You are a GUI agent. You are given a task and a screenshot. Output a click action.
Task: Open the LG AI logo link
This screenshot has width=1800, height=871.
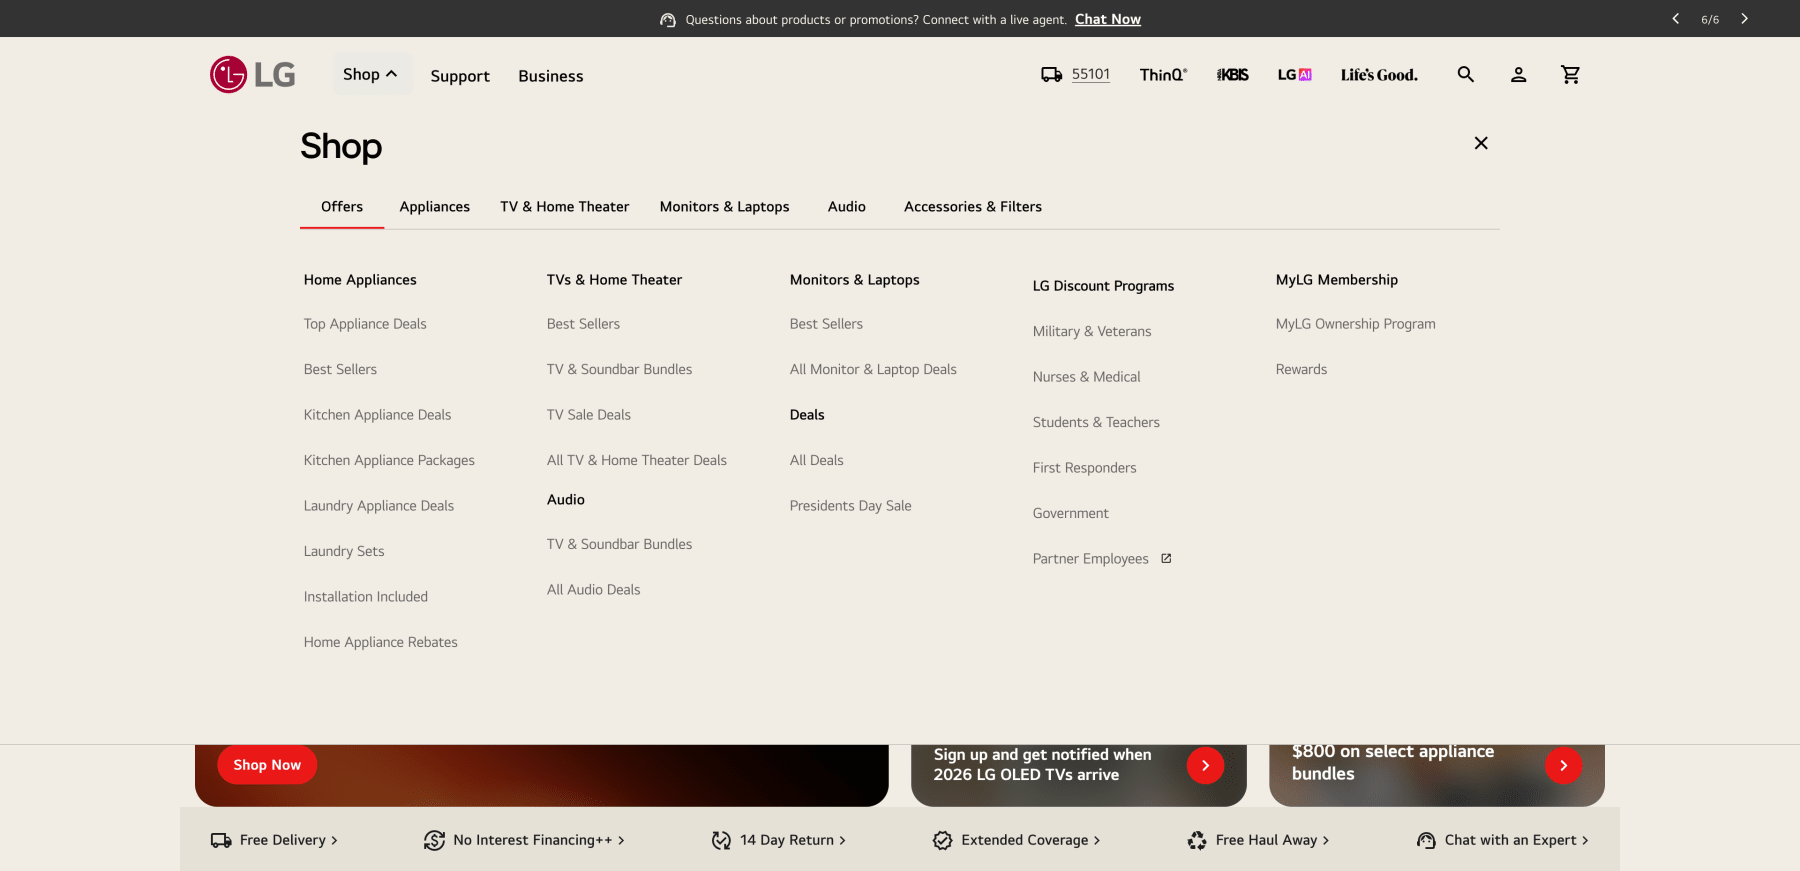click(1294, 75)
